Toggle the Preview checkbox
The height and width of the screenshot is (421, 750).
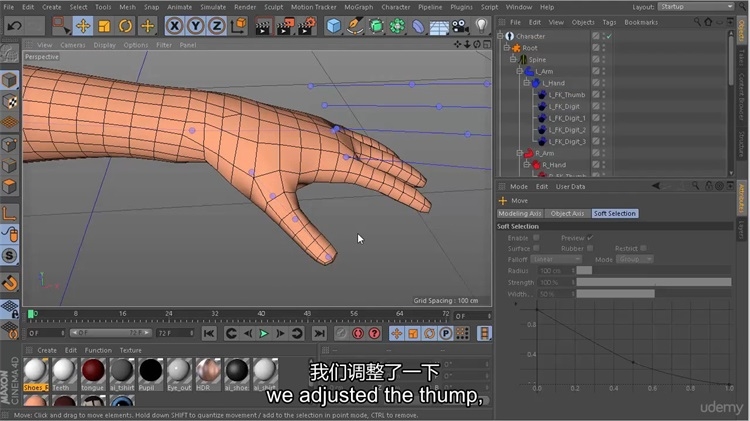click(590, 238)
